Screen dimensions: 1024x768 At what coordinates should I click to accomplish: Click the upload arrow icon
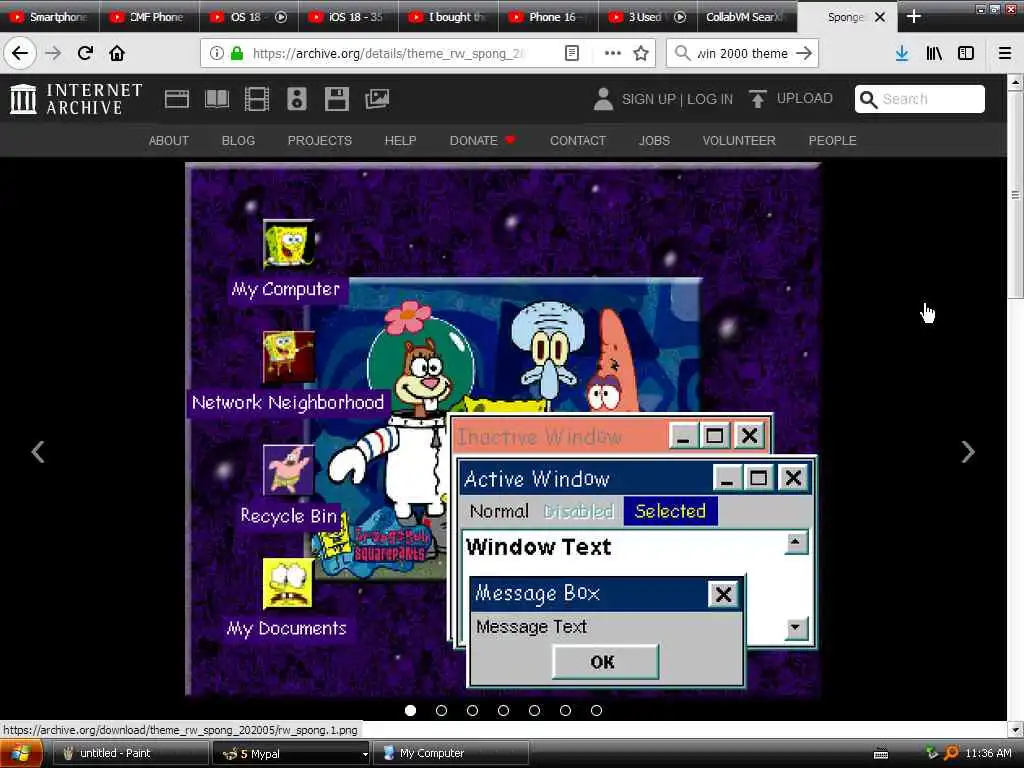pos(758,99)
